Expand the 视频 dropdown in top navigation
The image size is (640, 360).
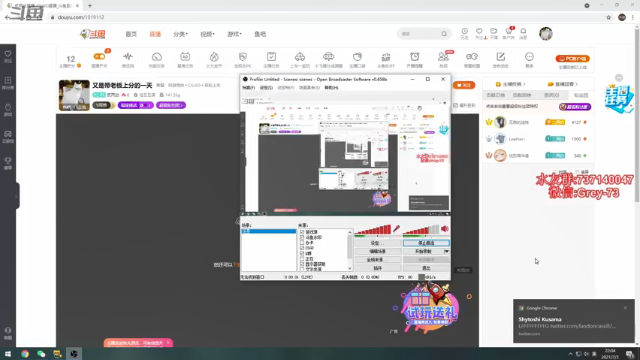point(207,34)
